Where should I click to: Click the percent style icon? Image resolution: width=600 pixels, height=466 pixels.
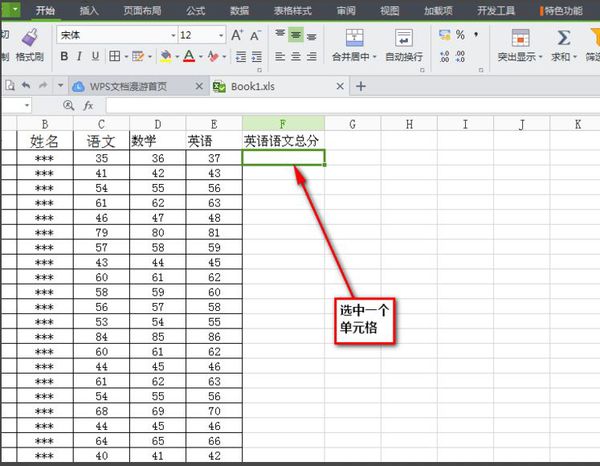click(x=460, y=35)
